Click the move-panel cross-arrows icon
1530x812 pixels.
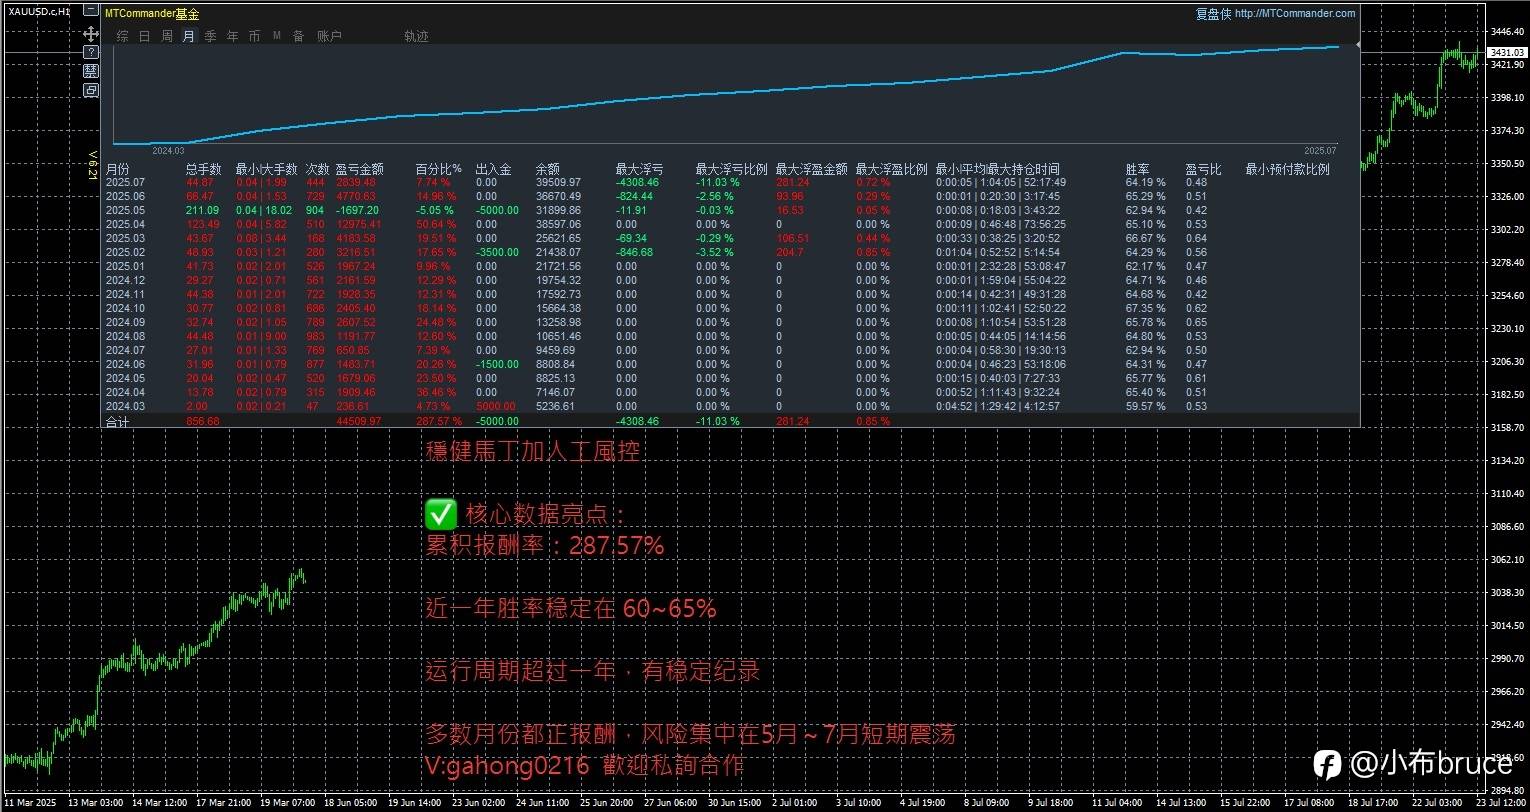(91, 34)
